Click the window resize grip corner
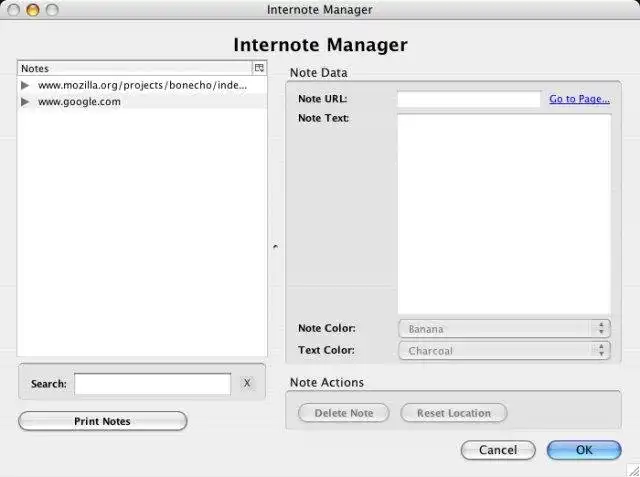The image size is (640, 477). point(633,470)
